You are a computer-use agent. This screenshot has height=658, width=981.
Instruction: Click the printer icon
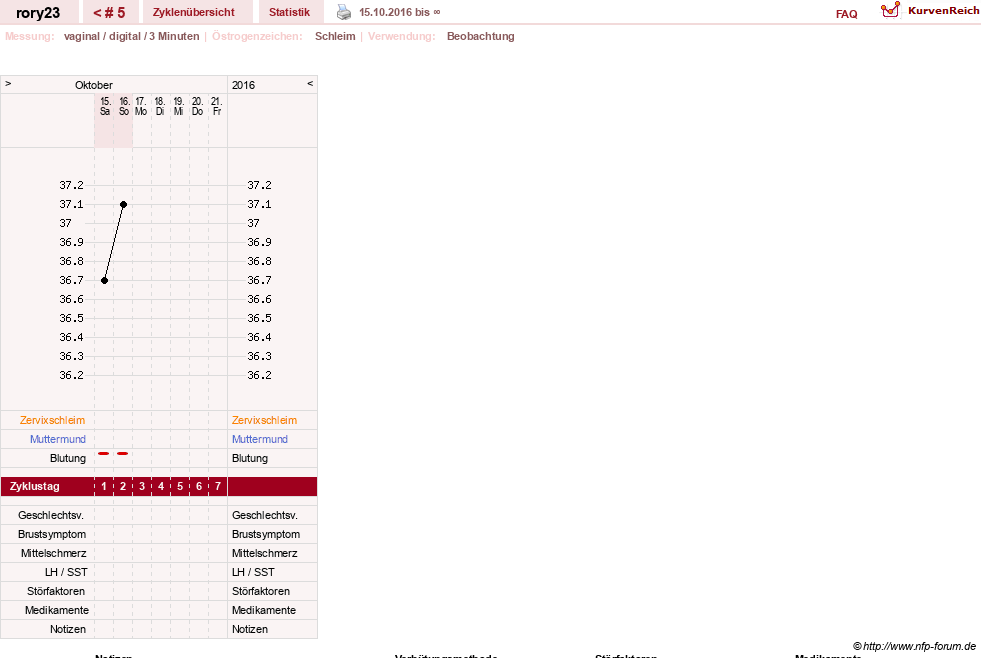point(344,12)
